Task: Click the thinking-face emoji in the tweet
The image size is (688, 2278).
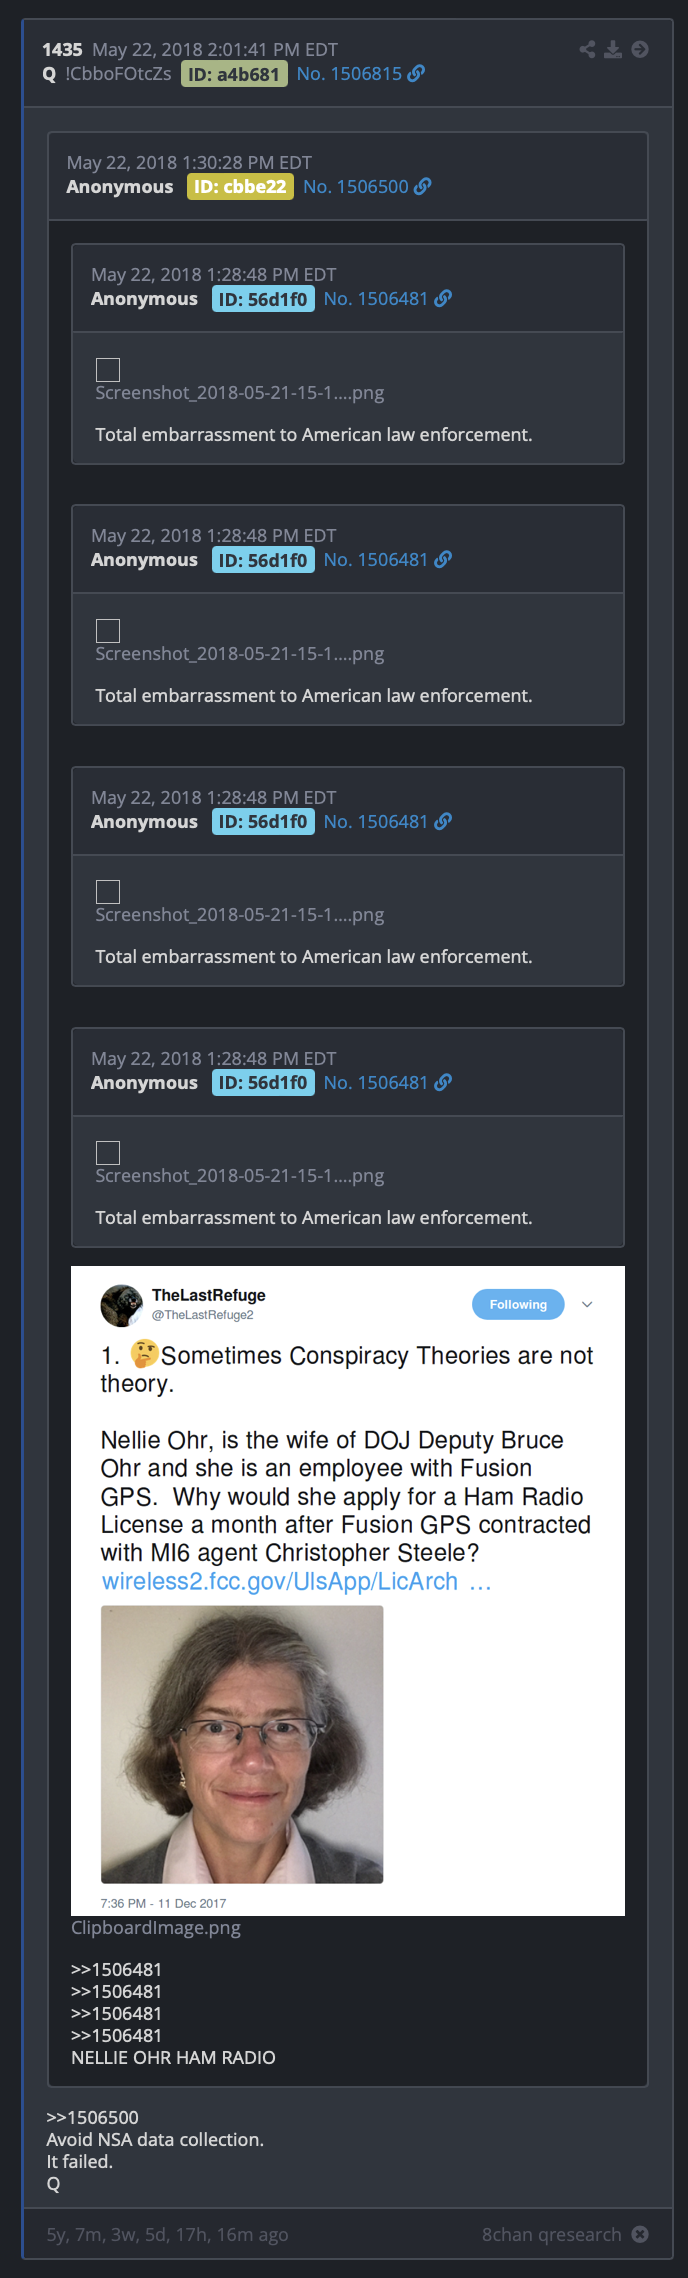Action: [145, 1354]
